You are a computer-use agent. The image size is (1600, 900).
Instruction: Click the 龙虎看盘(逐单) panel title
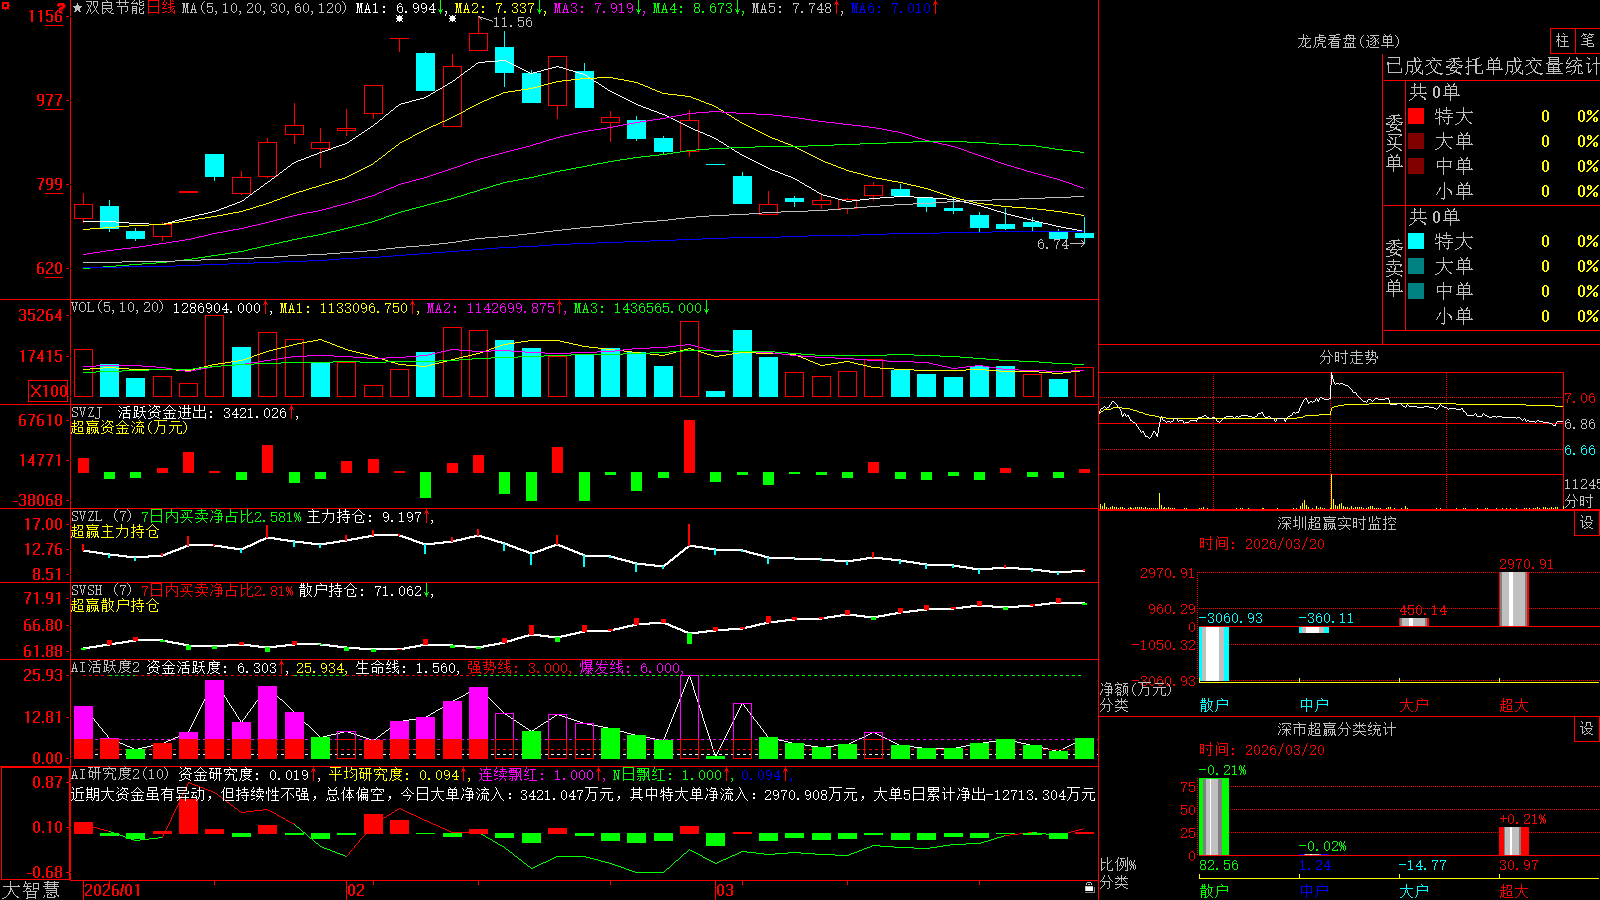click(x=1348, y=41)
